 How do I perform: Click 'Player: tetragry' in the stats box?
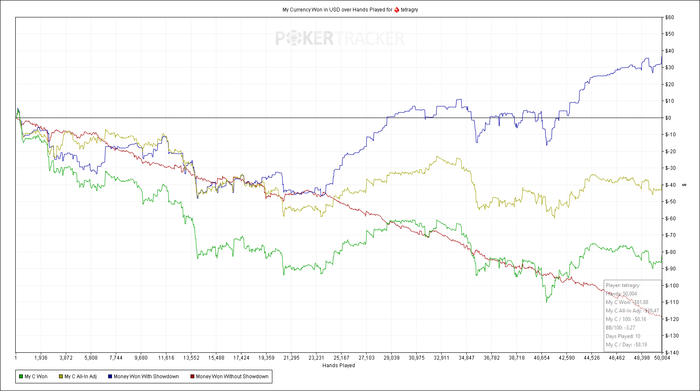tap(622, 285)
